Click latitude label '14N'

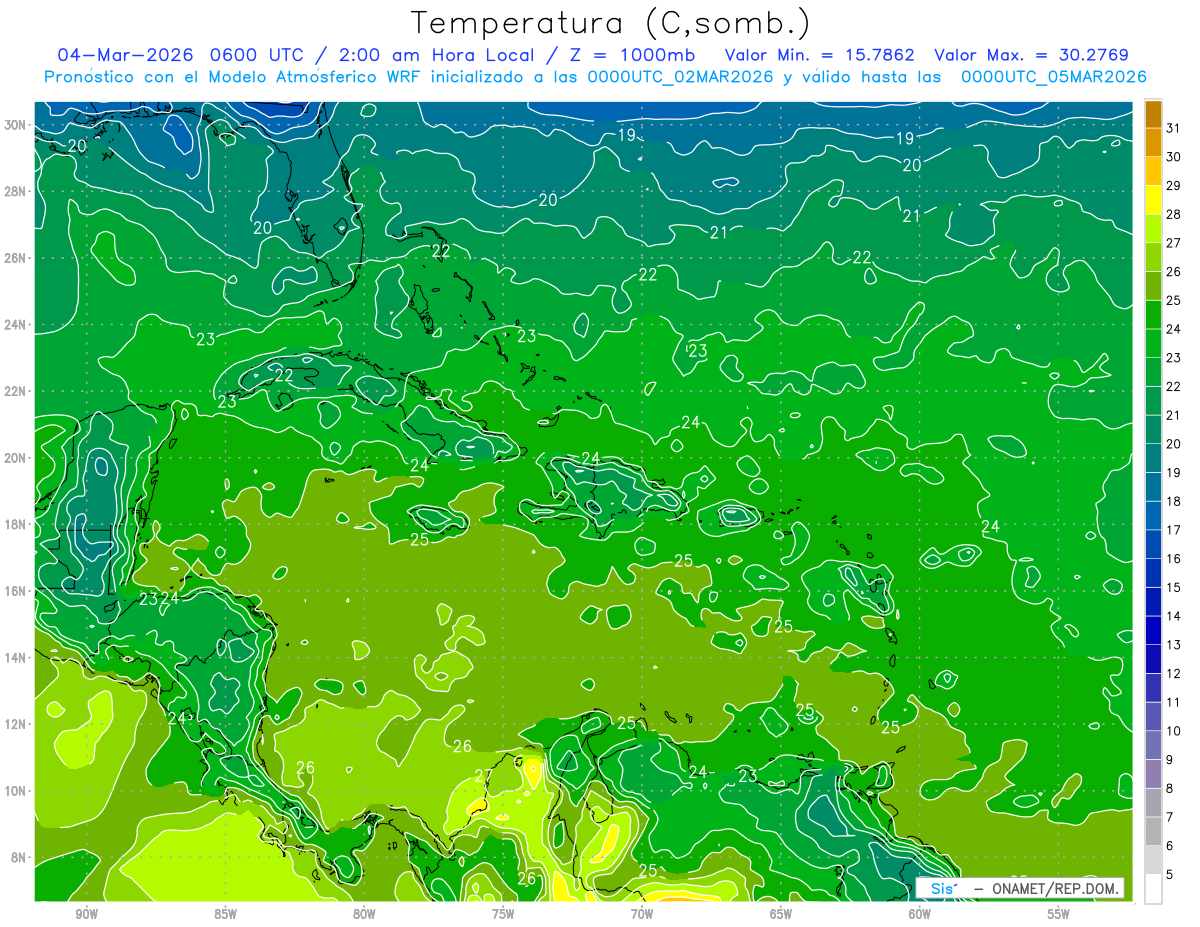[15, 657]
